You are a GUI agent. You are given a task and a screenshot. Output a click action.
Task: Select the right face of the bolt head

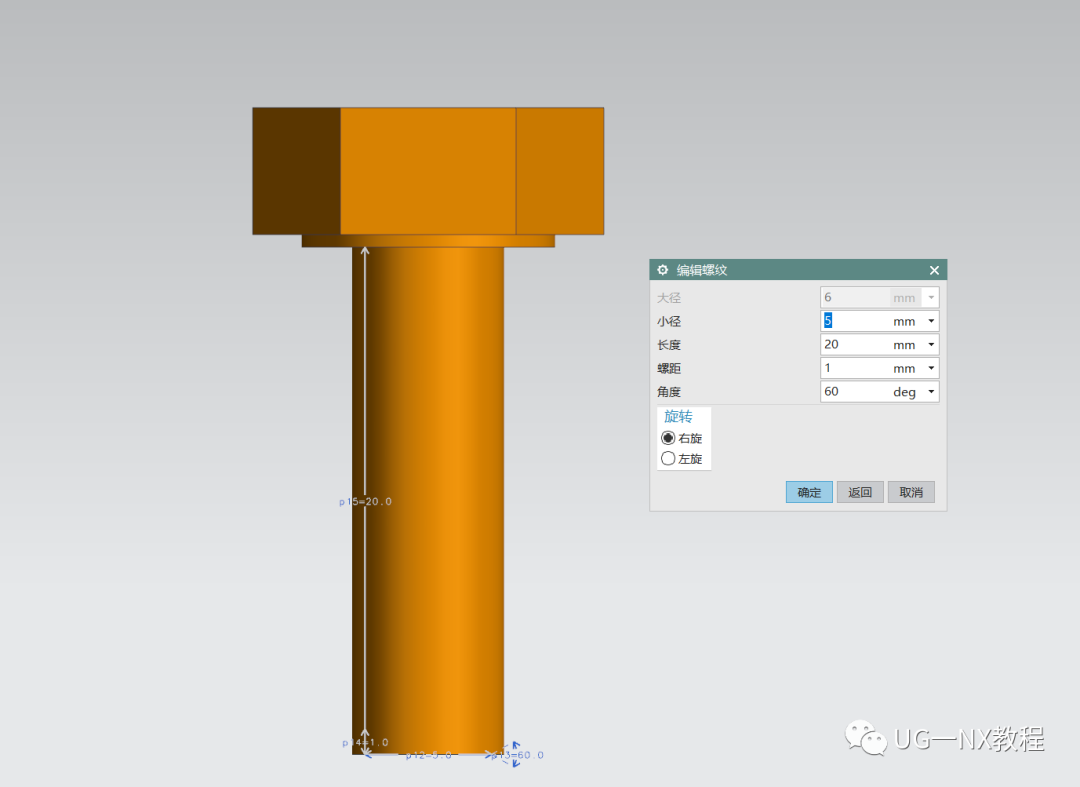pos(560,171)
